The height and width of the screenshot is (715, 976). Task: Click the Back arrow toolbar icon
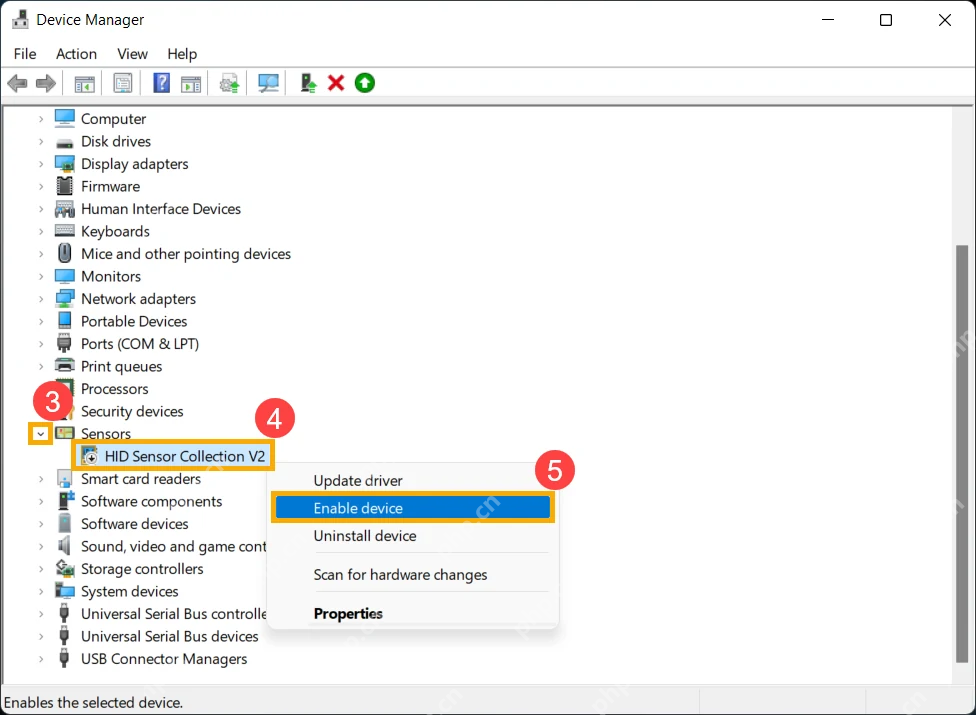pyautogui.click(x=17, y=83)
